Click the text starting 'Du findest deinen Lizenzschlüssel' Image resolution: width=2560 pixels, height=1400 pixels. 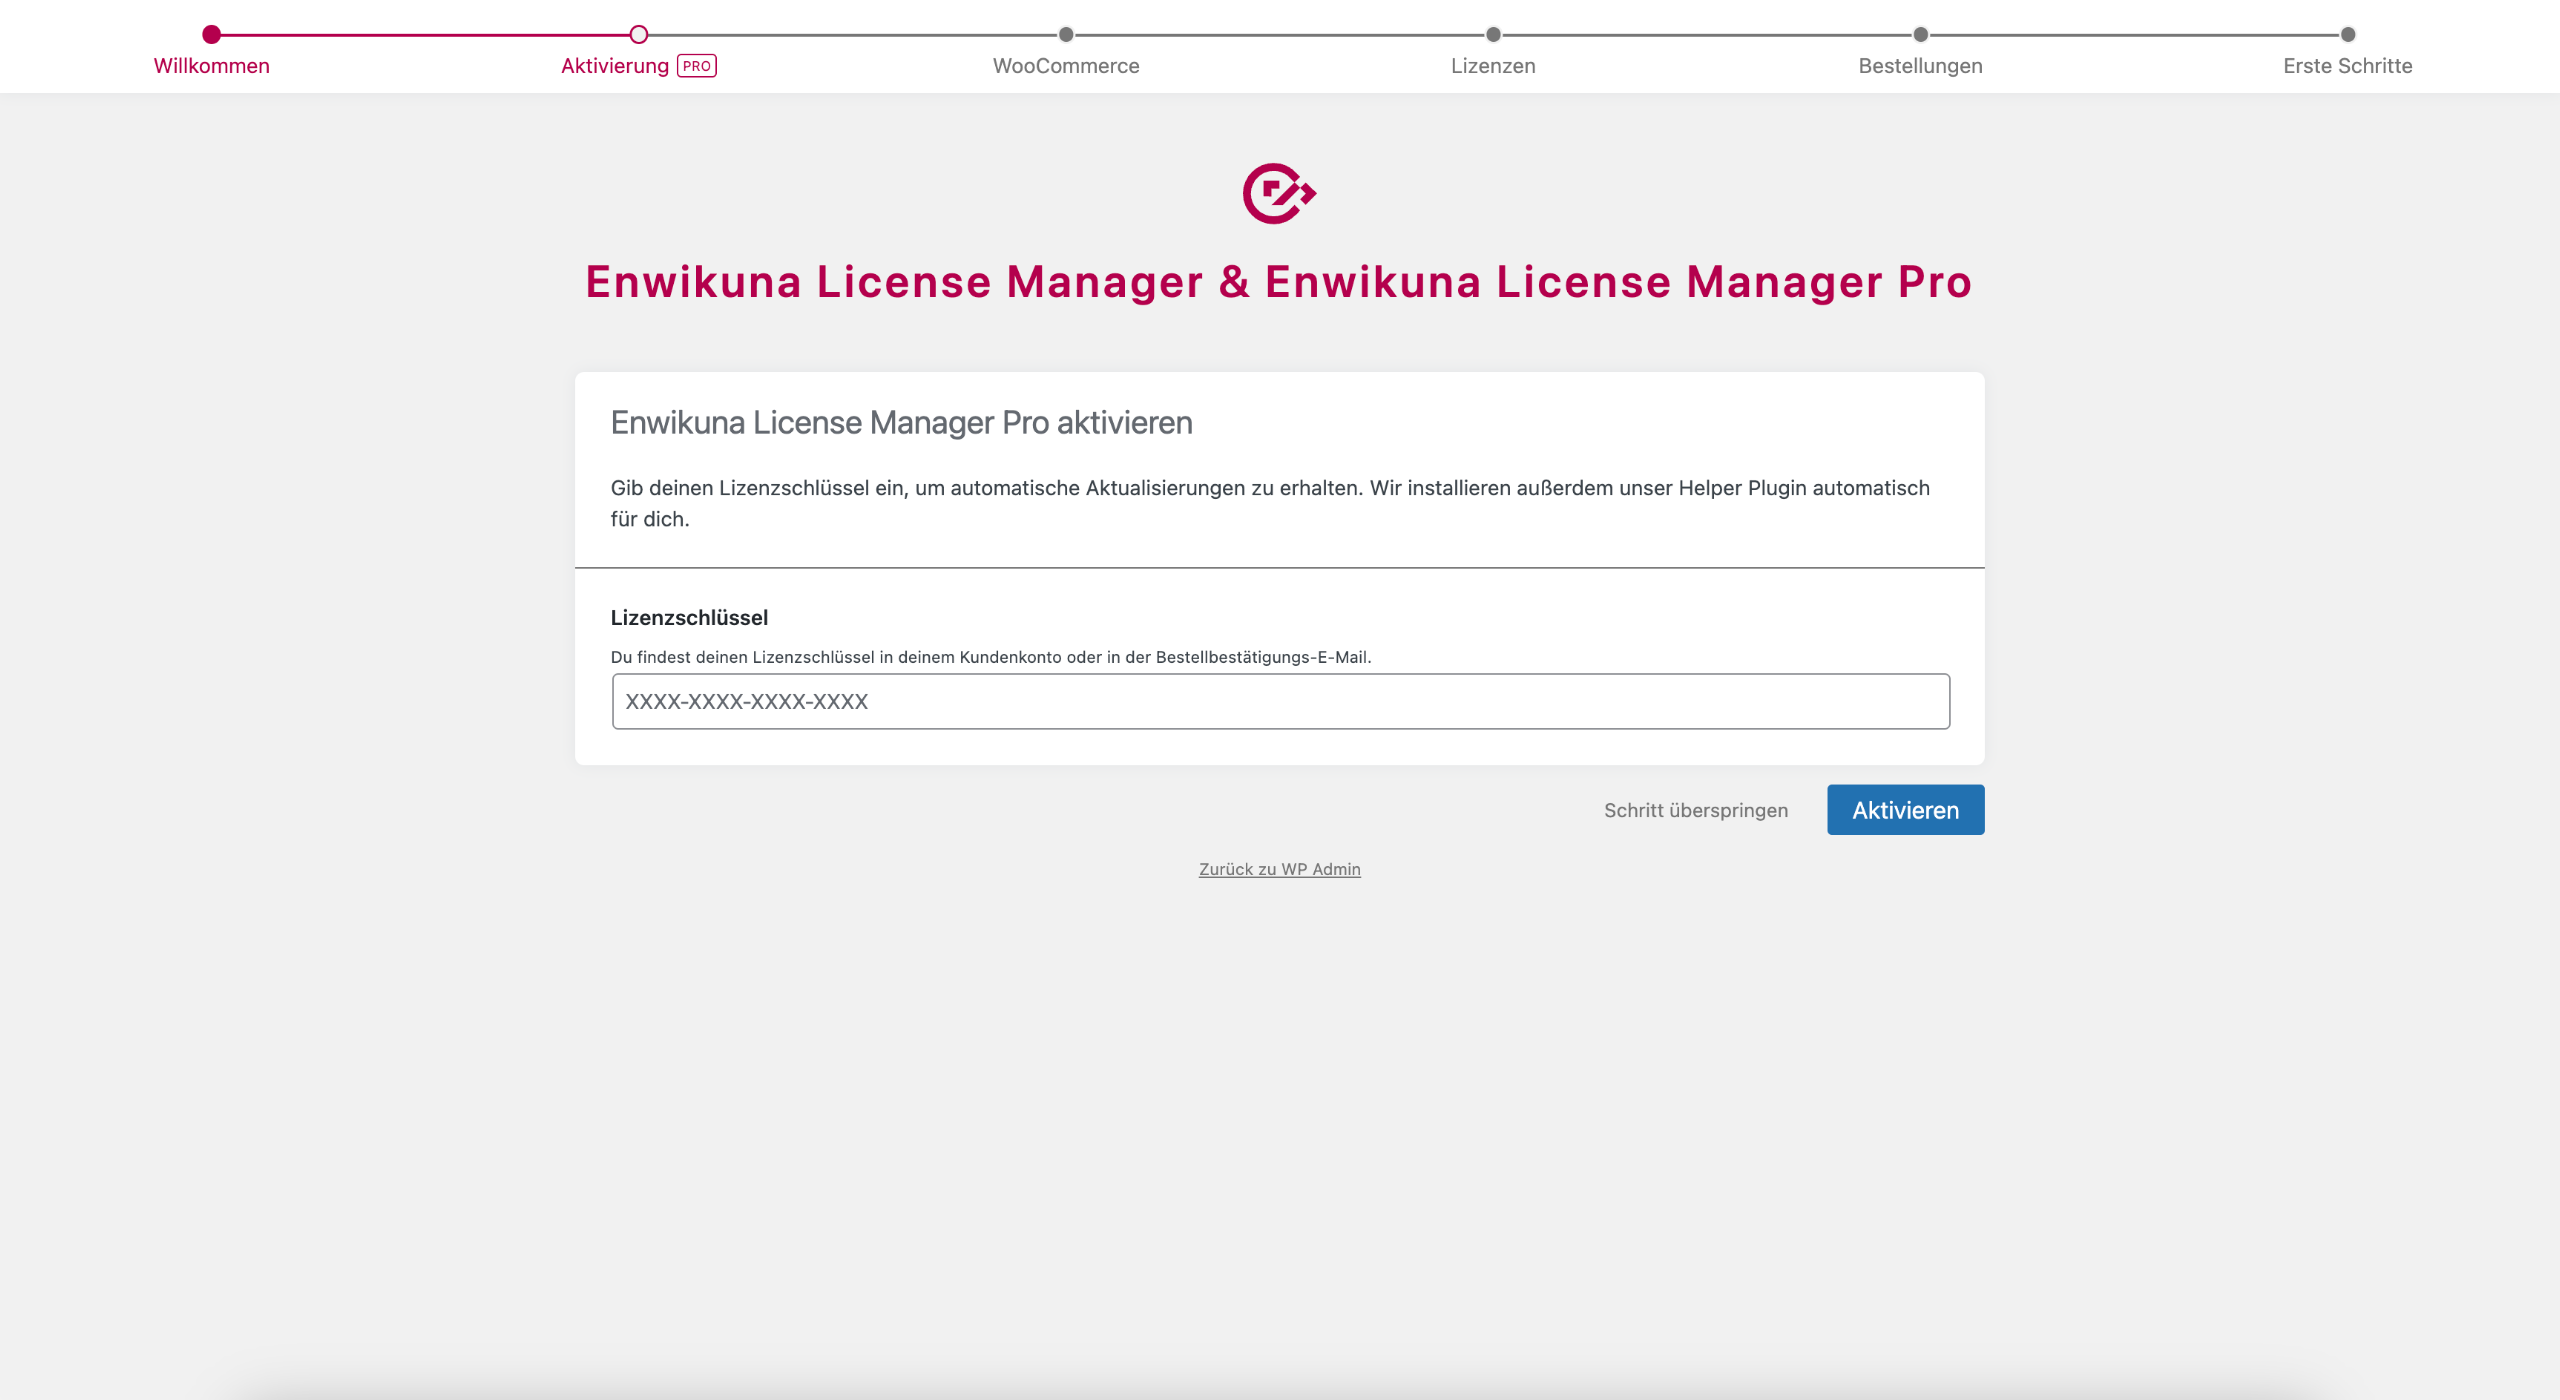click(x=990, y=657)
